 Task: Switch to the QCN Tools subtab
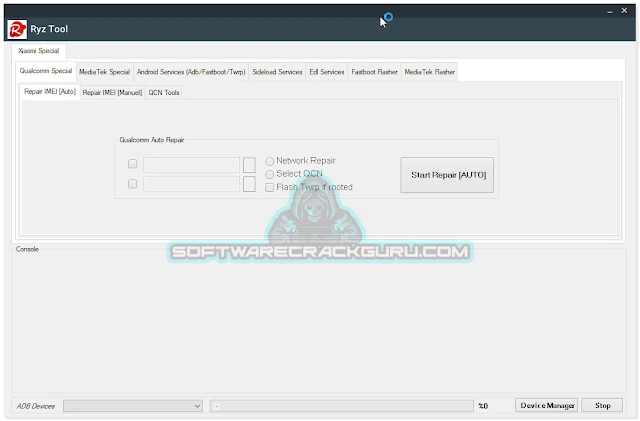[164, 93]
